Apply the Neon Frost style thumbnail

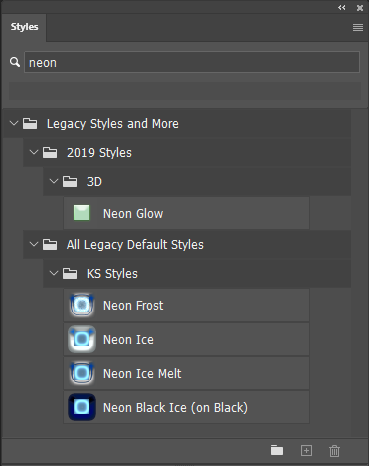coord(82,305)
